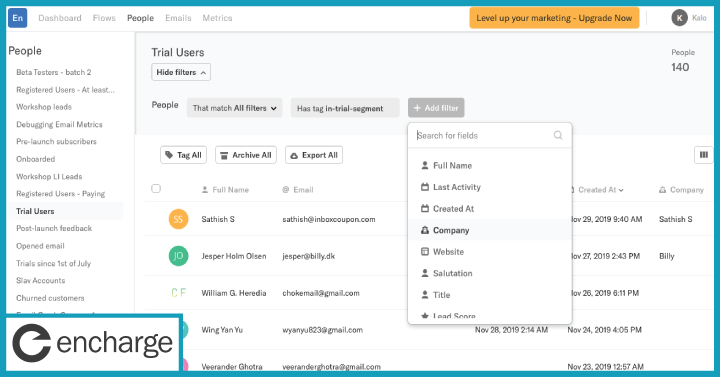The image size is (720, 377).
Task: Click Sathish S orange SS avatar
Action: [178, 219]
